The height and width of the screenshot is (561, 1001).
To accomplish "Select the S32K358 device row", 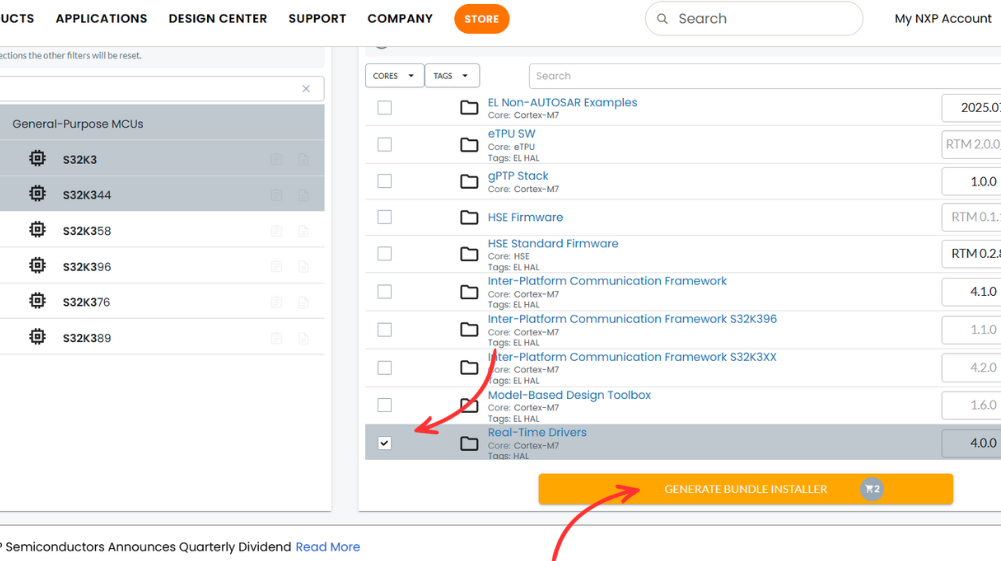I will (162, 230).
